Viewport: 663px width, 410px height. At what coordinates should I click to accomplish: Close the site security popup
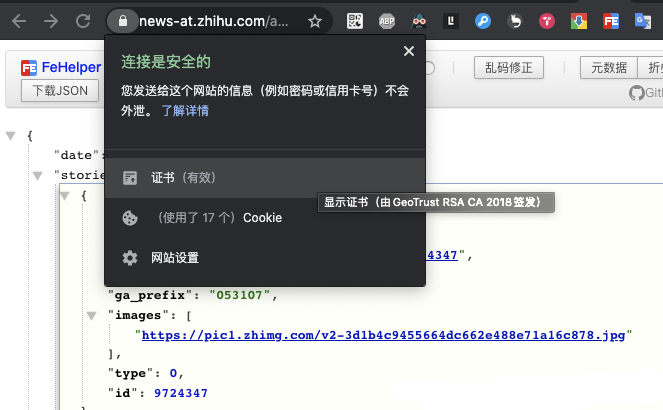(409, 51)
